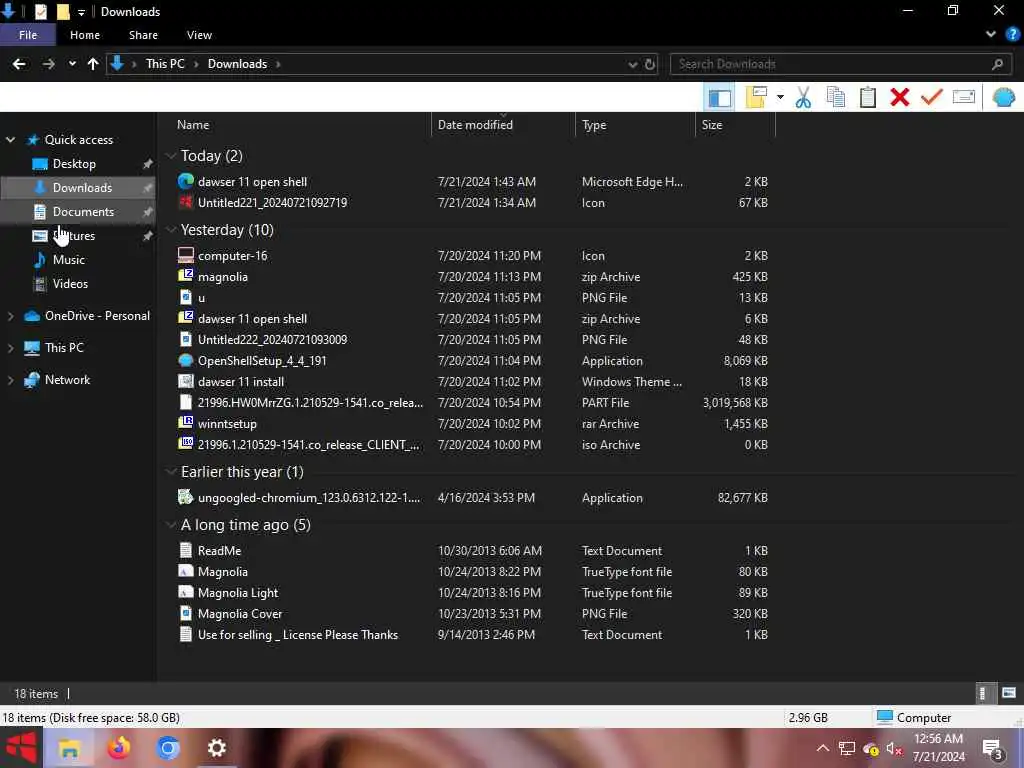Collapse the Quick access tree node
The image size is (1024, 768).
click(x=10, y=140)
